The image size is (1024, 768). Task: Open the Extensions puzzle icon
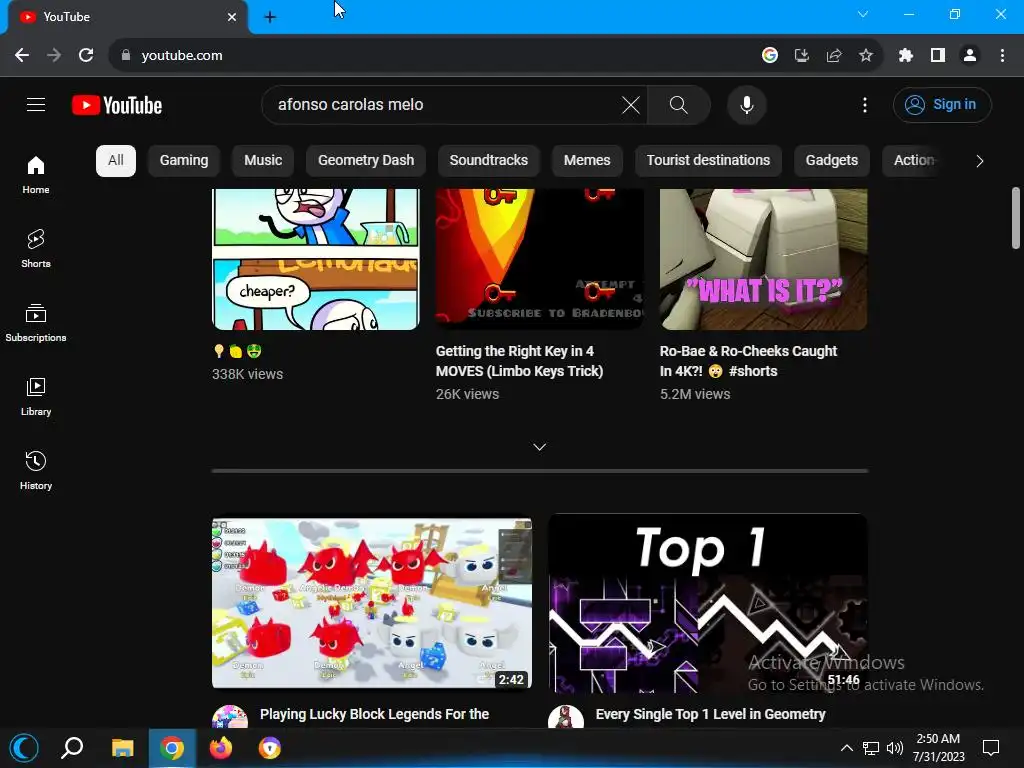(905, 56)
